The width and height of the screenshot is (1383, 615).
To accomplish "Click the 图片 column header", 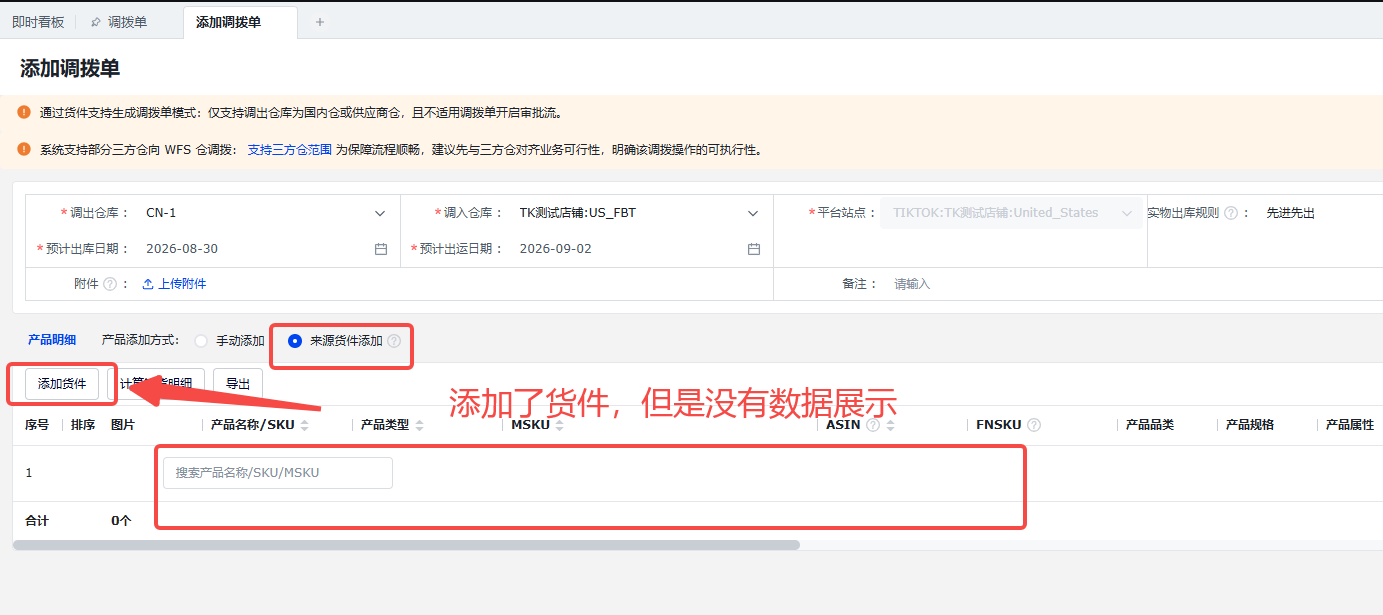I will click(x=123, y=425).
